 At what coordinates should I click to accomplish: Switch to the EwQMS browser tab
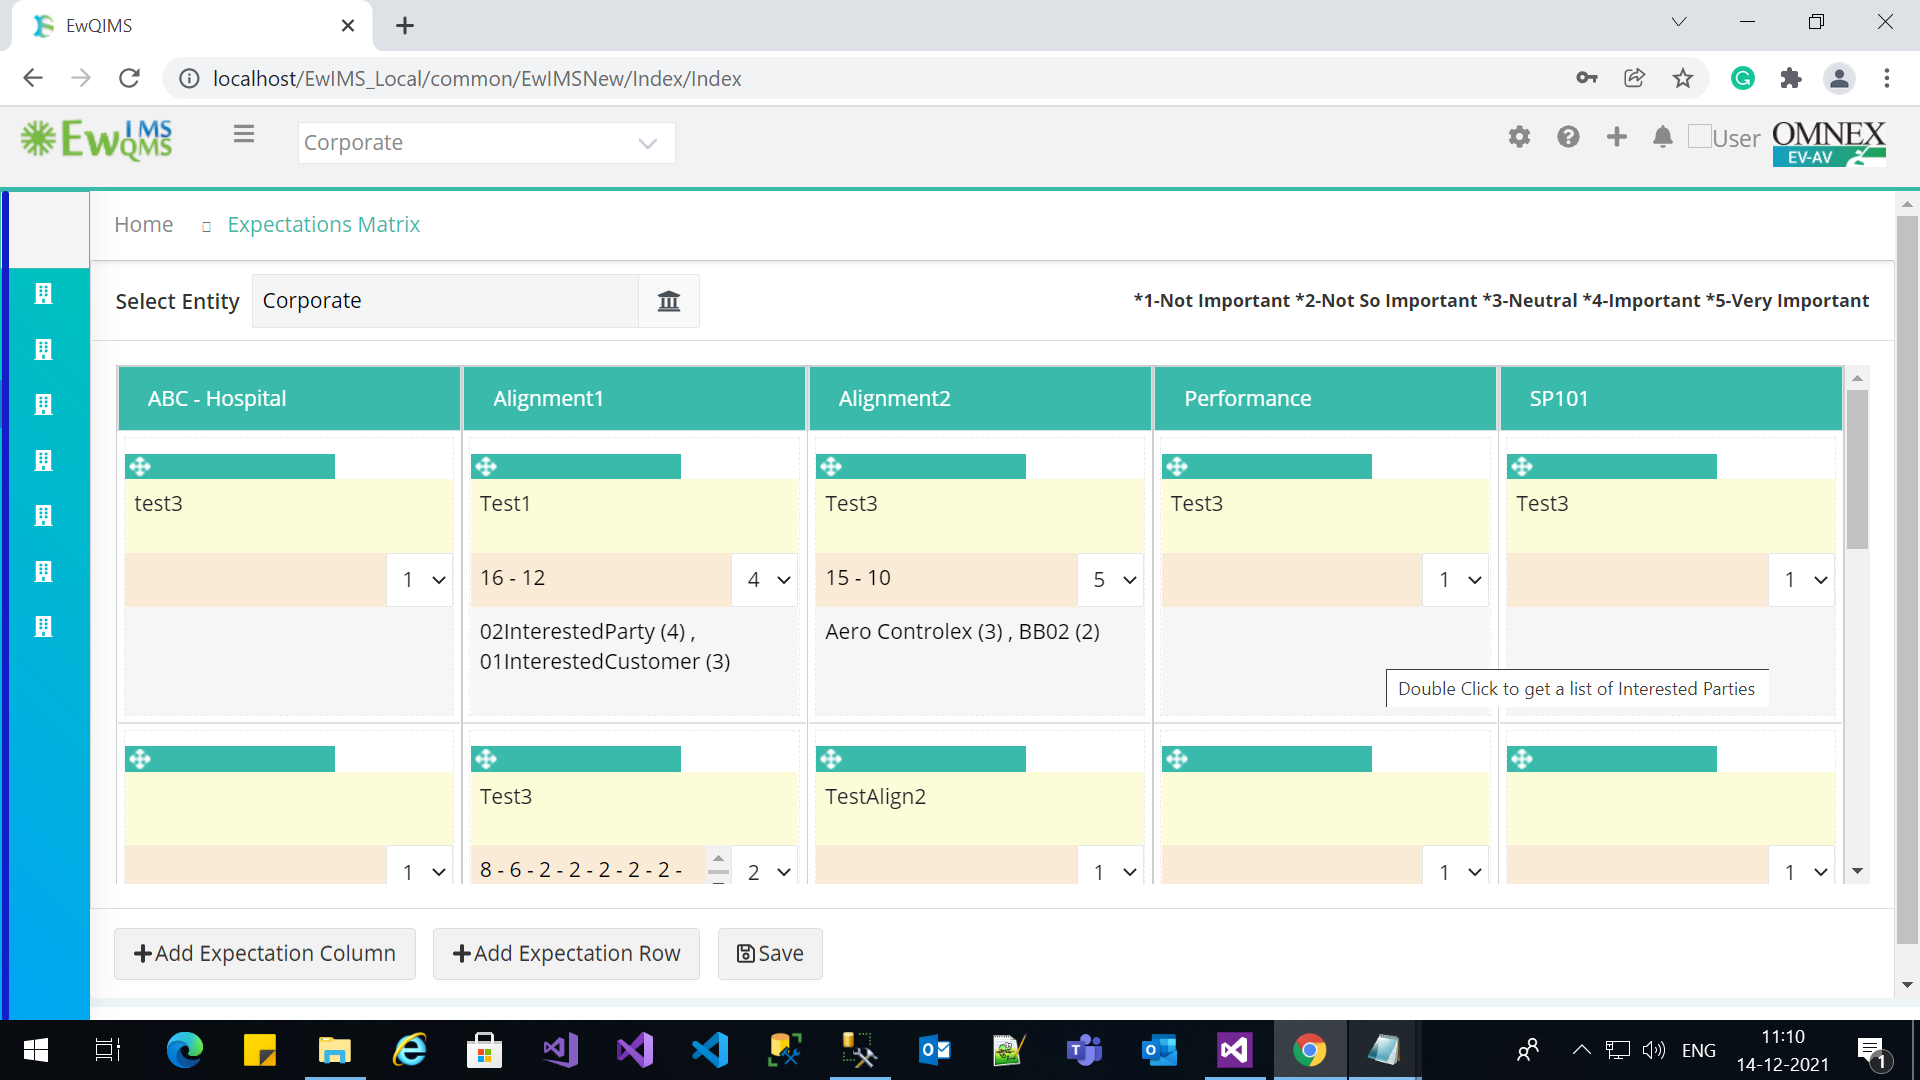pyautogui.click(x=193, y=26)
